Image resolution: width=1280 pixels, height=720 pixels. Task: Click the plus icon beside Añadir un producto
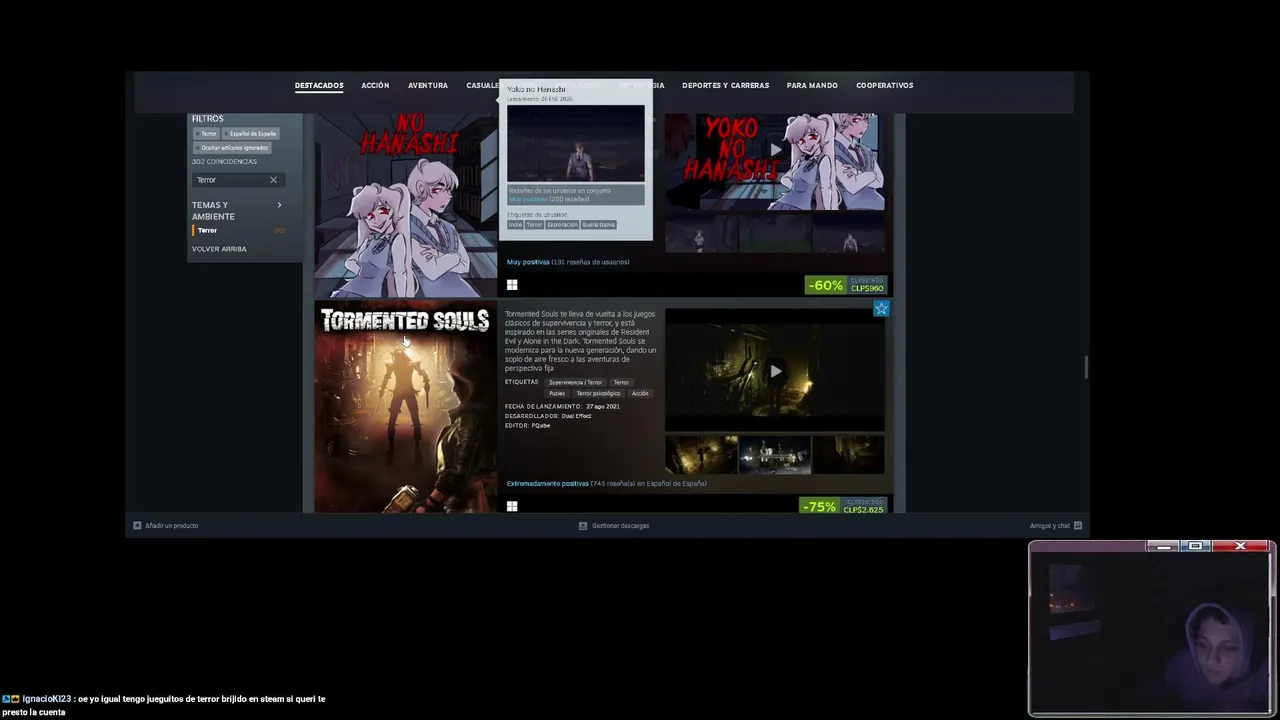coord(137,525)
